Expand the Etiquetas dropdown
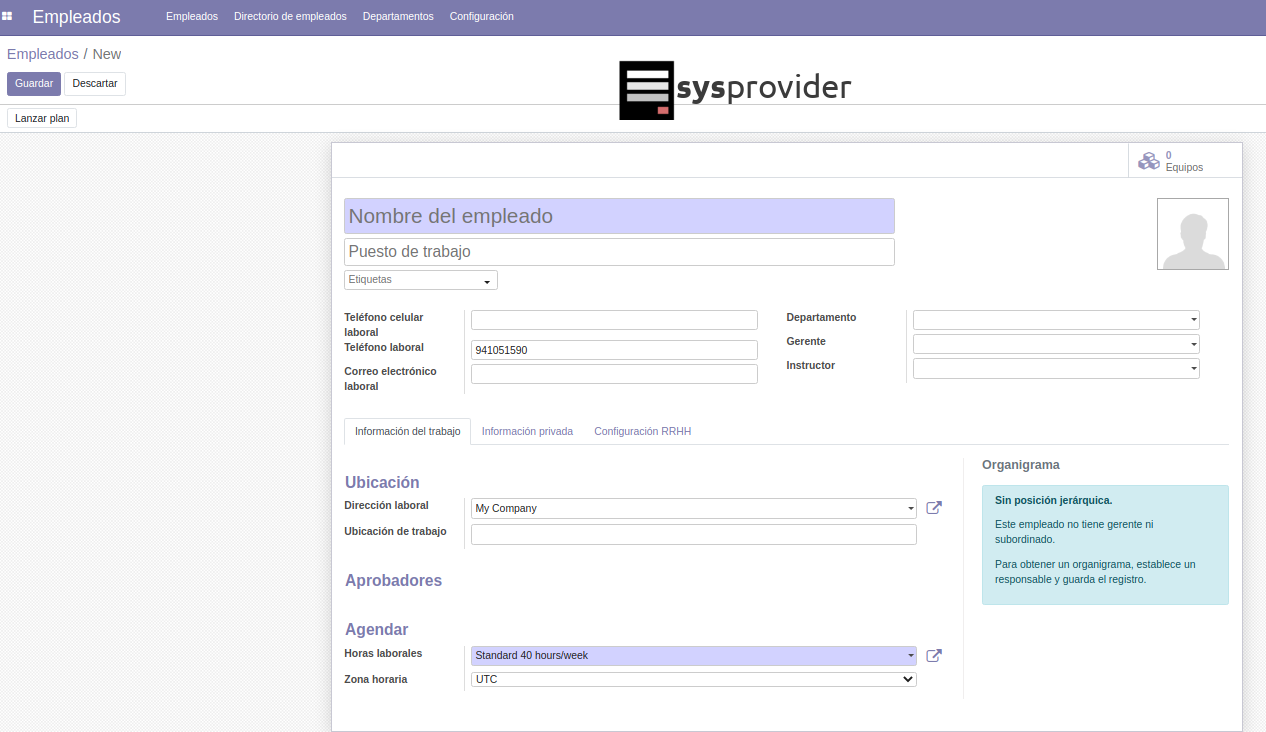This screenshot has width=1266, height=732. (x=421, y=281)
